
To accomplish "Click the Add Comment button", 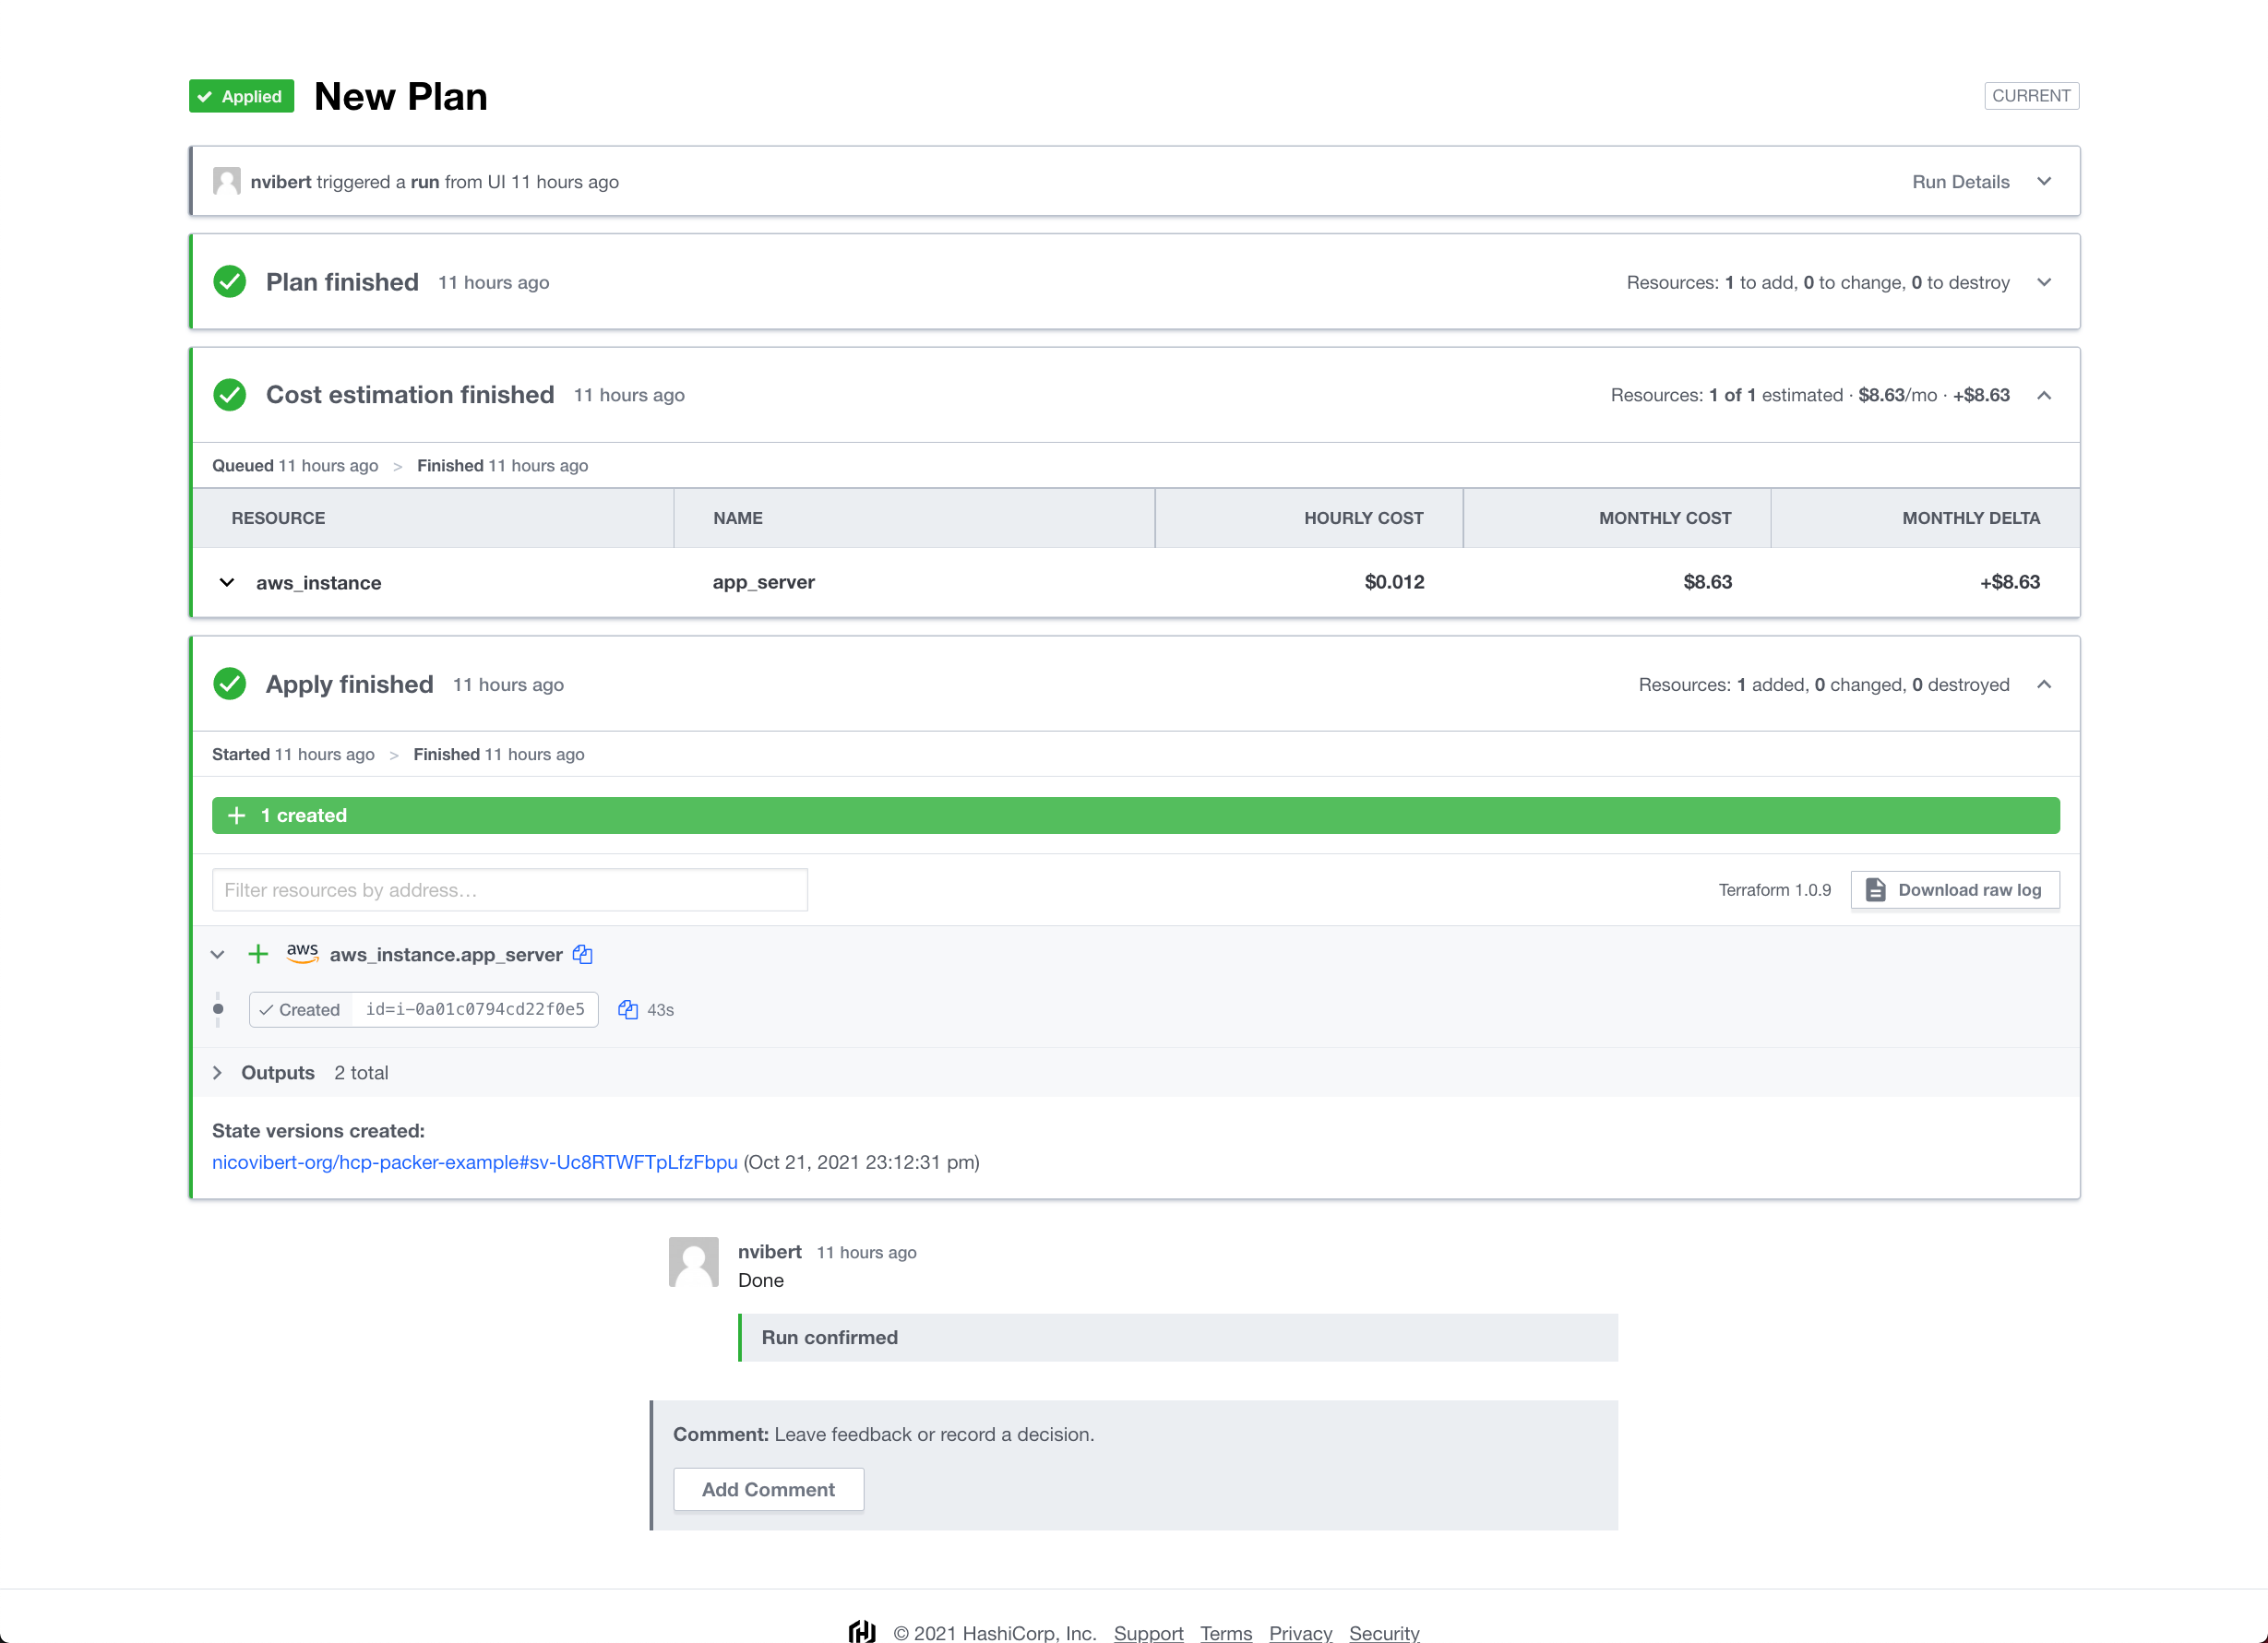I will click(x=768, y=1489).
